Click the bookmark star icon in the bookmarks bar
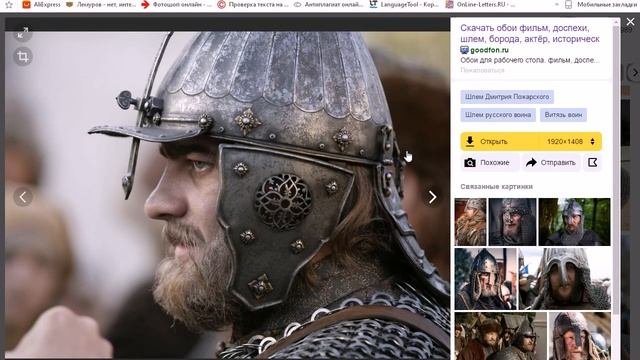The height and width of the screenshot is (360, 640). (x=9, y=4)
